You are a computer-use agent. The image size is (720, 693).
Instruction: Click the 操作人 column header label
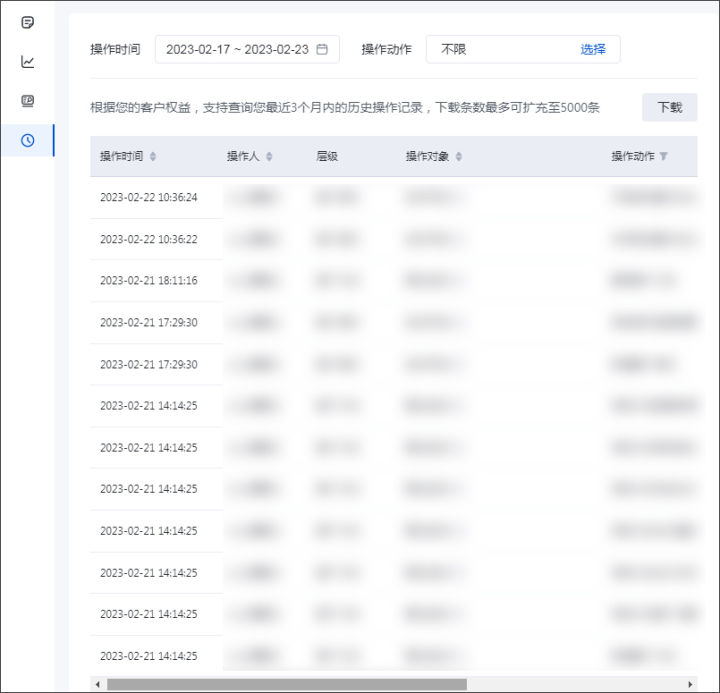(x=243, y=156)
